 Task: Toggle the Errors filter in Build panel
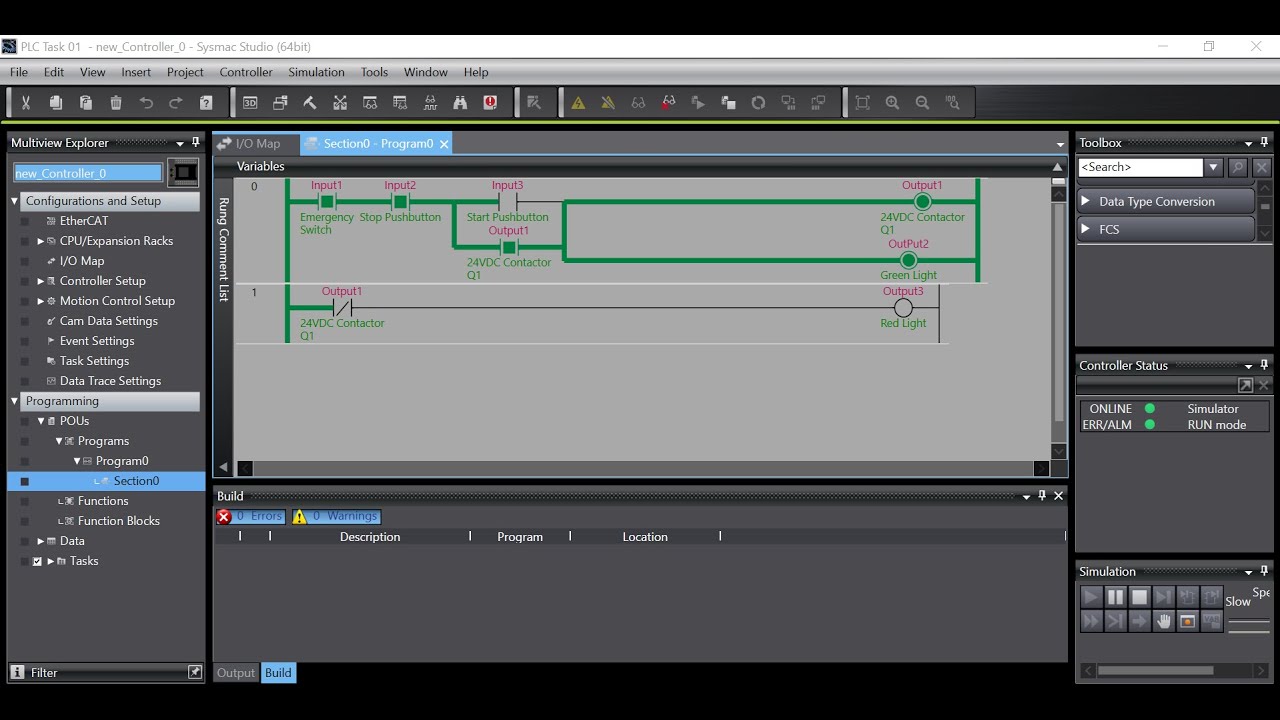point(251,516)
